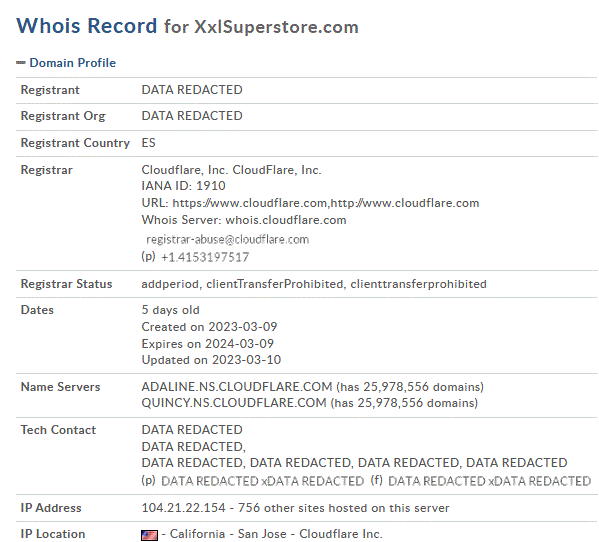Click the Registrant Country value ES
Image resolution: width=599 pixels, height=542 pixels.
pyautogui.click(x=148, y=142)
